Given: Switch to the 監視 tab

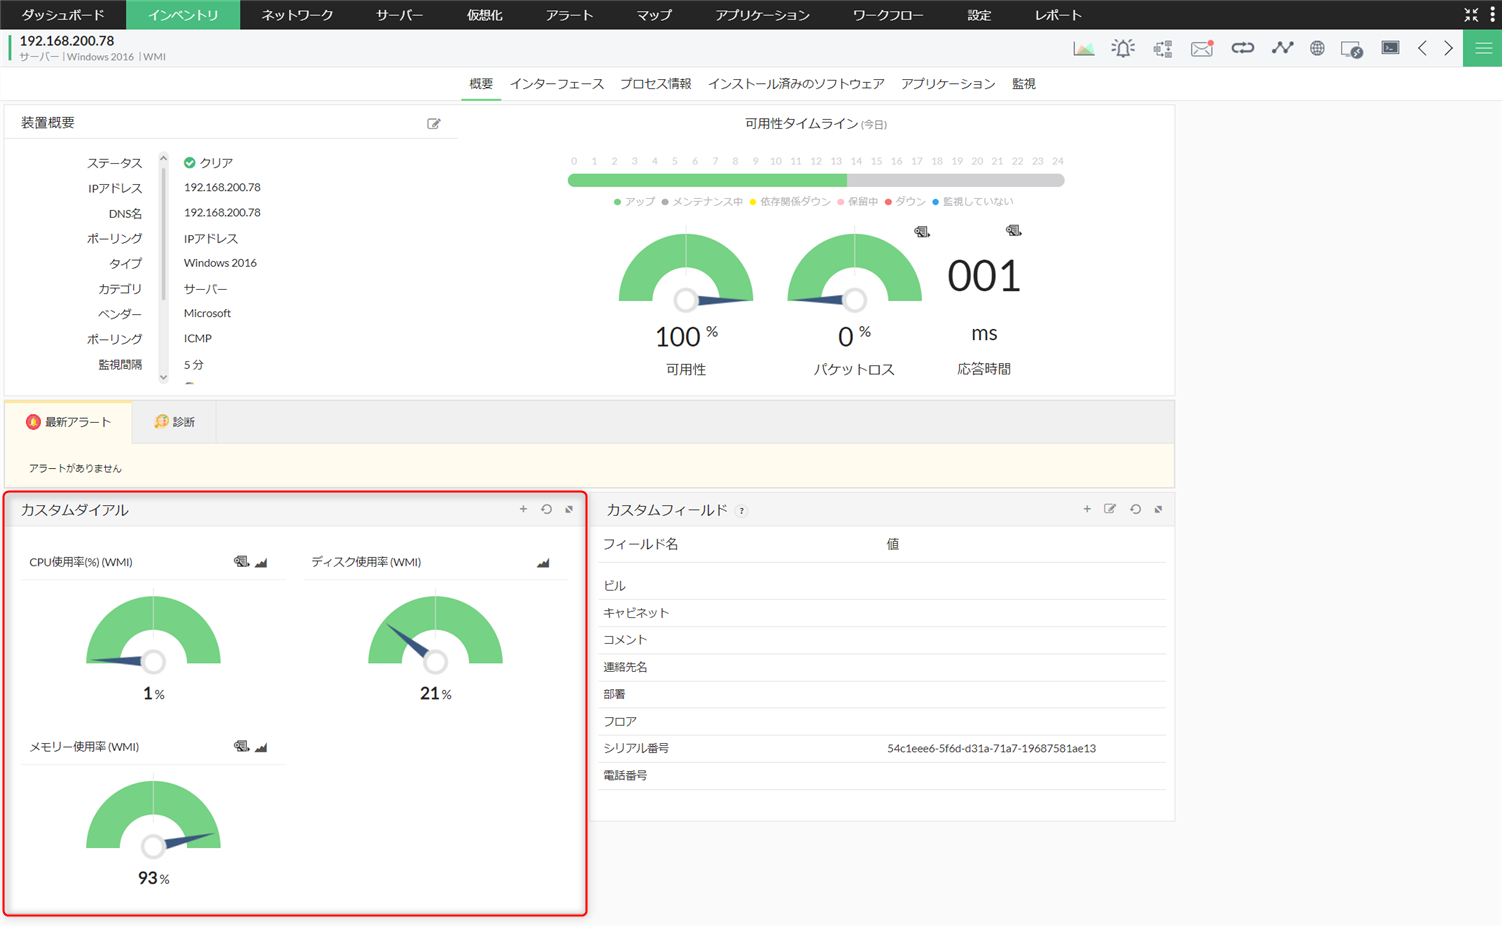Looking at the screenshot, I should (1024, 84).
